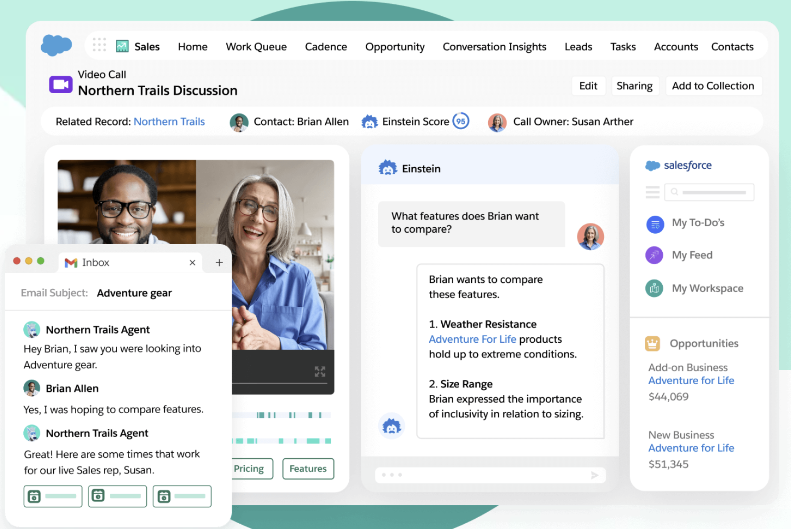Click the Inbox browser tab
Viewport: 791px width, 529px height.
130,262
